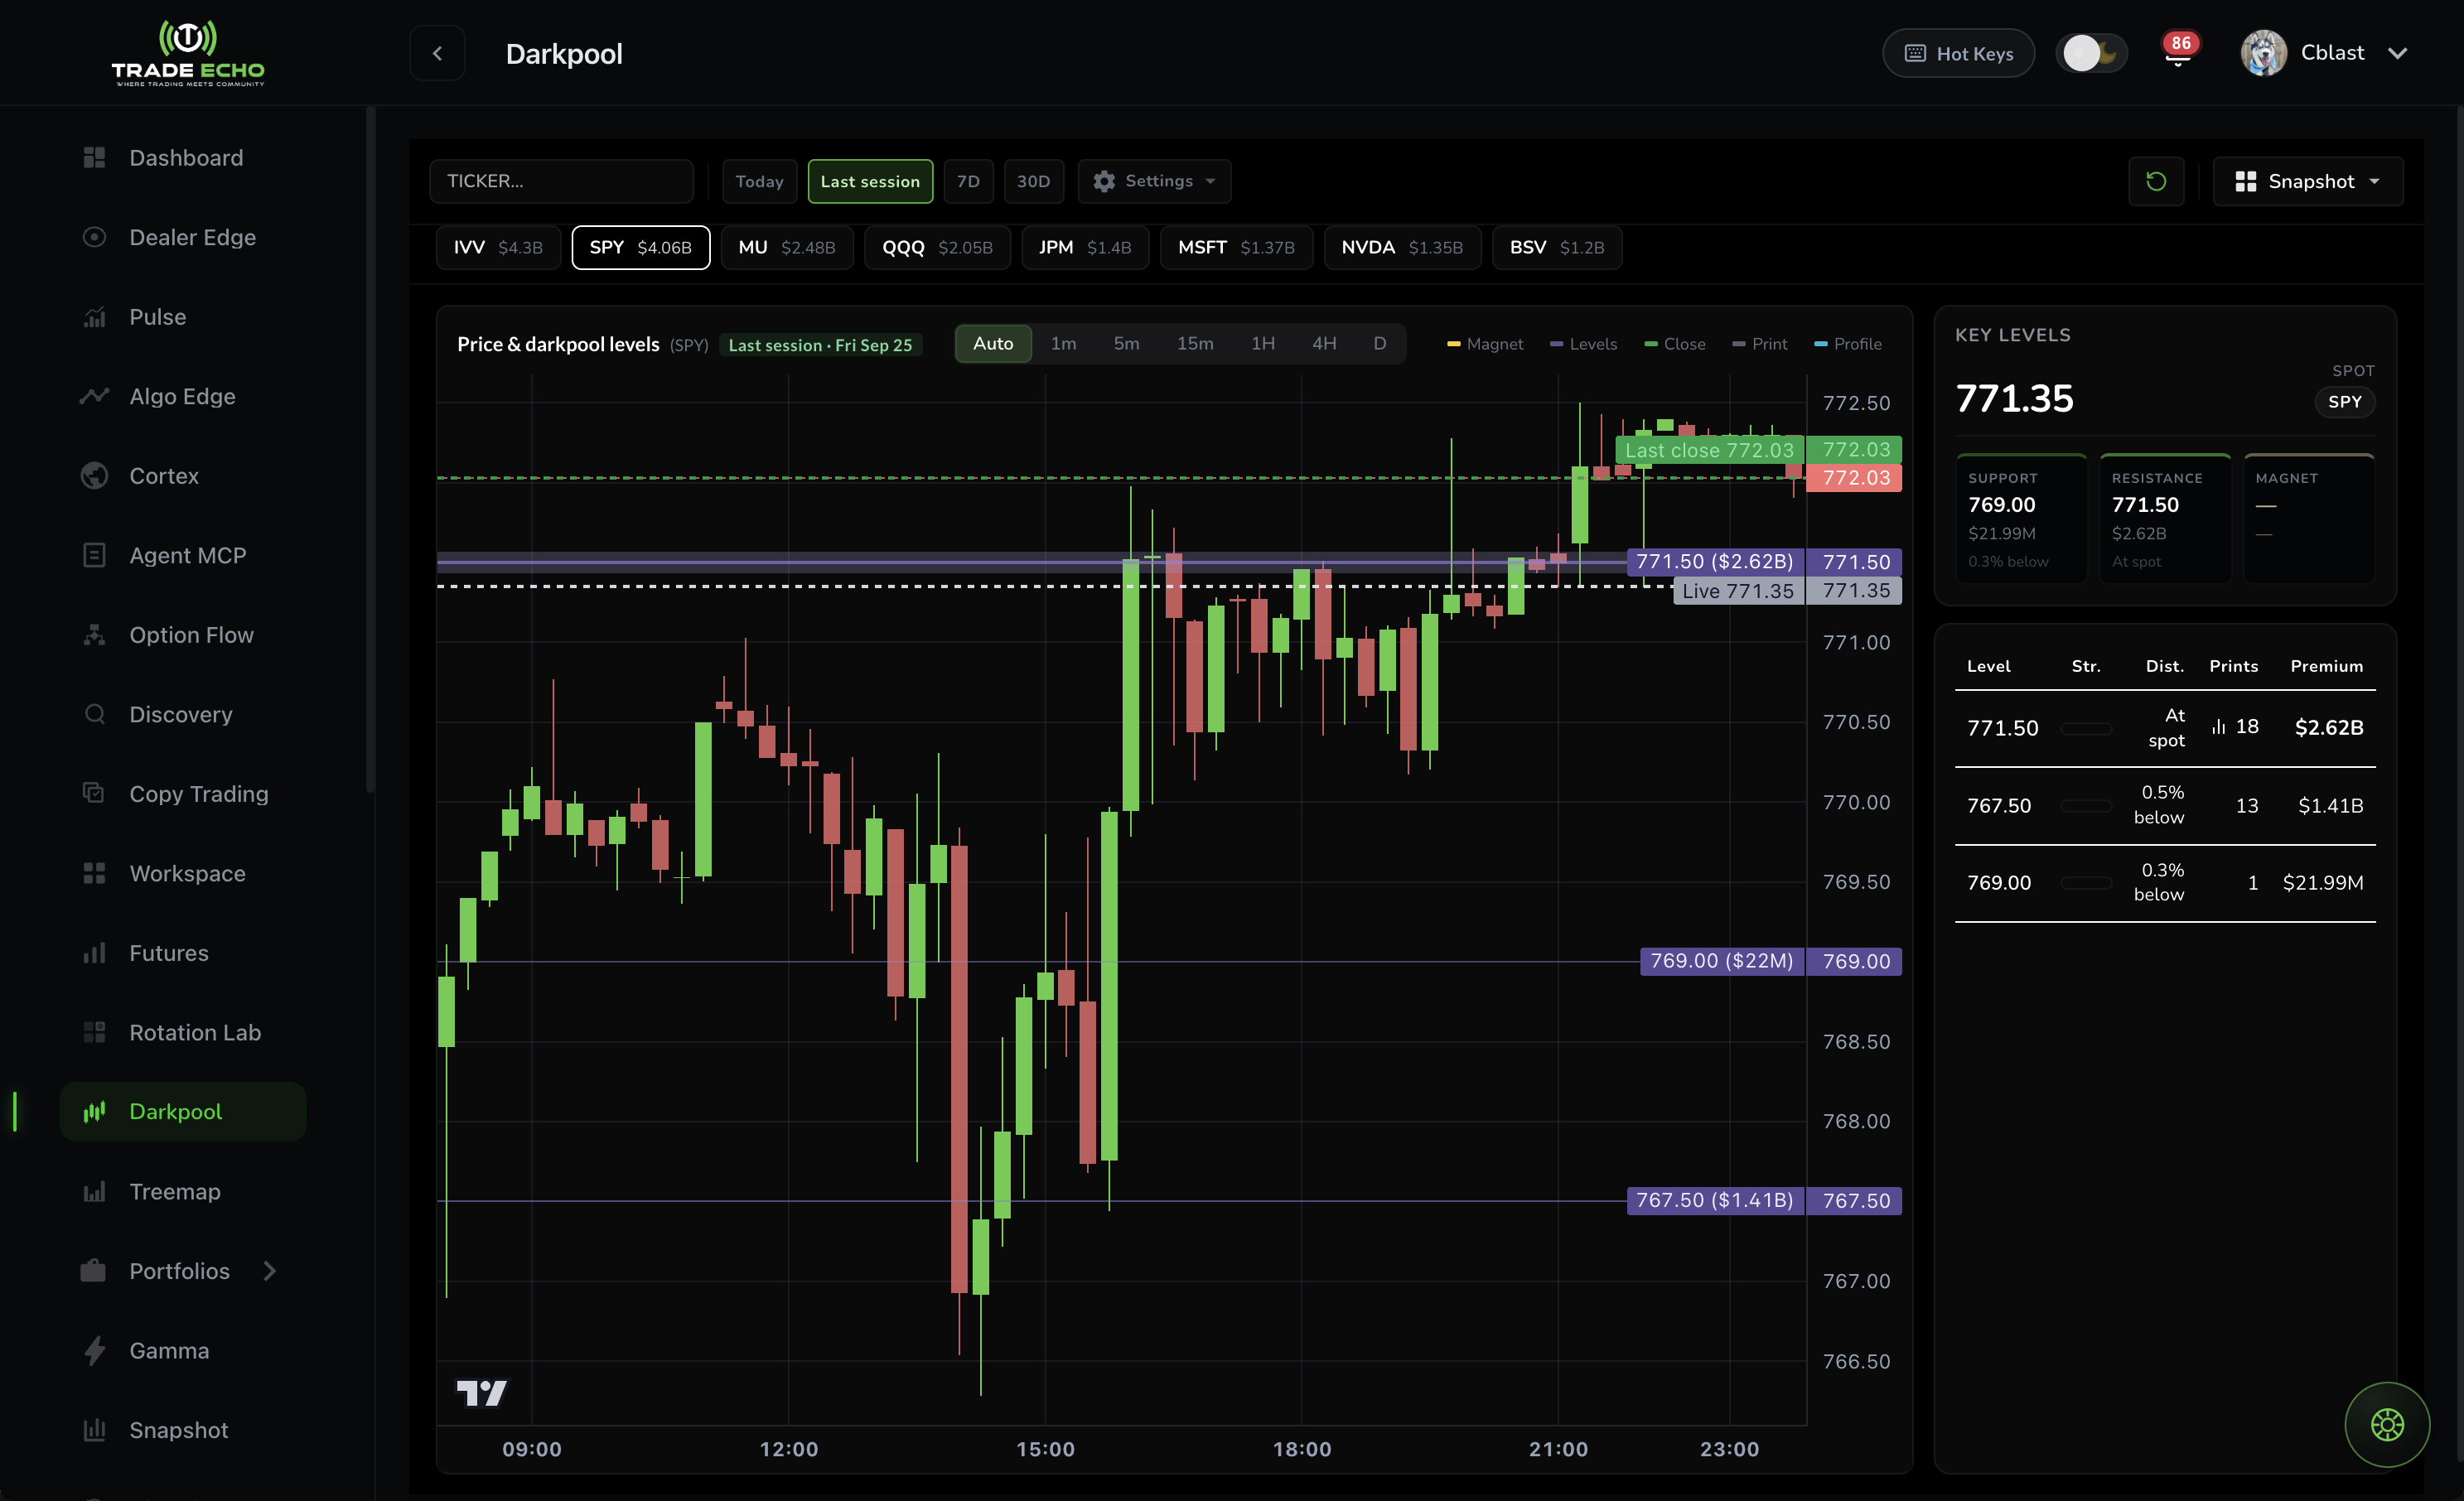Image resolution: width=2464 pixels, height=1501 pixels.
Task: Open the Option Flow icon
Action: [x=94, y=635]
